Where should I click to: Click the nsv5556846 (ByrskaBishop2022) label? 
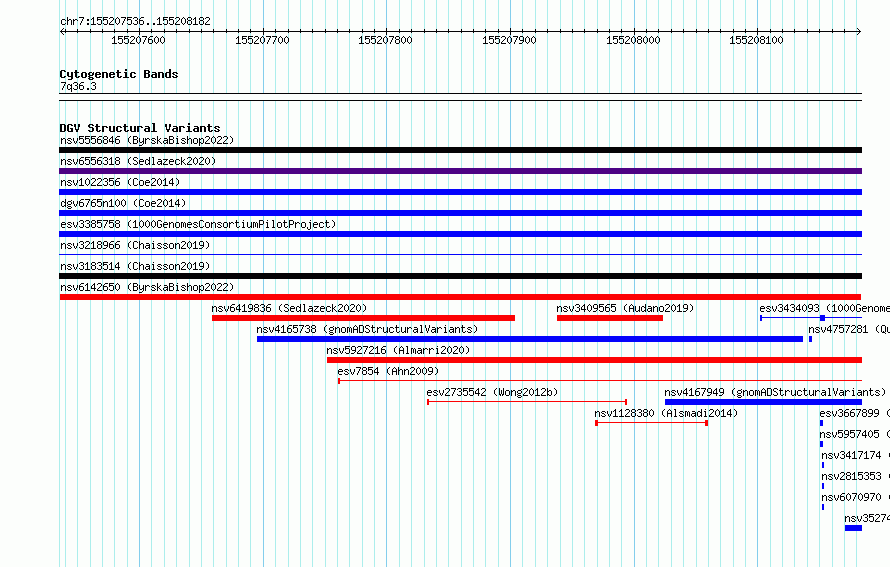tap(147, 140)
